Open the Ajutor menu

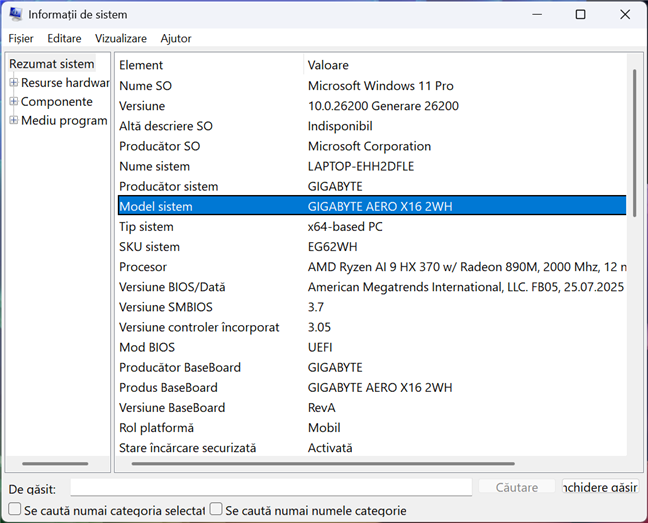(176, 38)
